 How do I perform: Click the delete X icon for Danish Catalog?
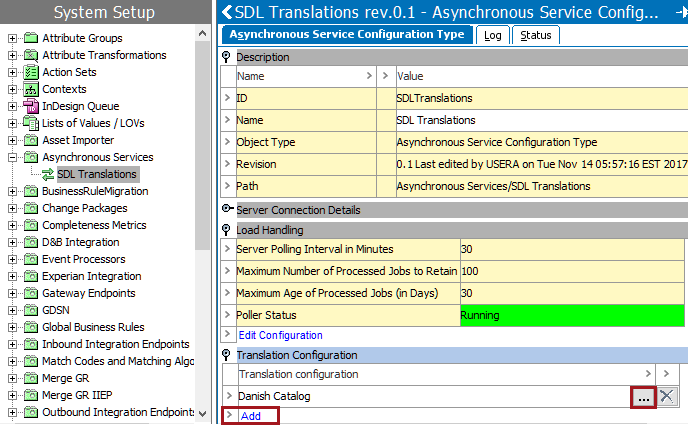click(x=667, y=396)
